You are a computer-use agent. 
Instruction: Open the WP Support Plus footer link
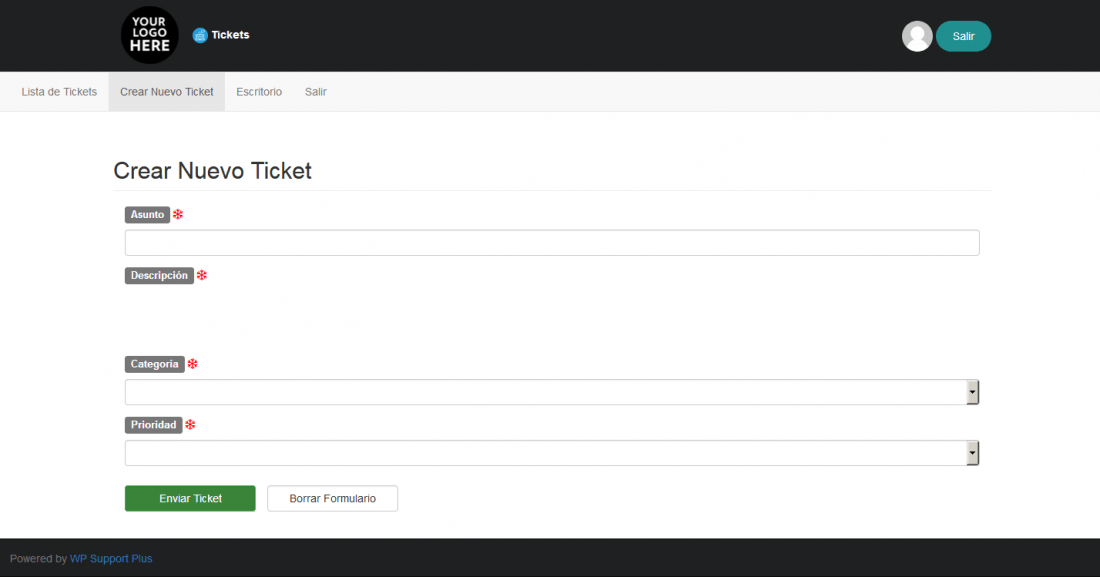111,559
